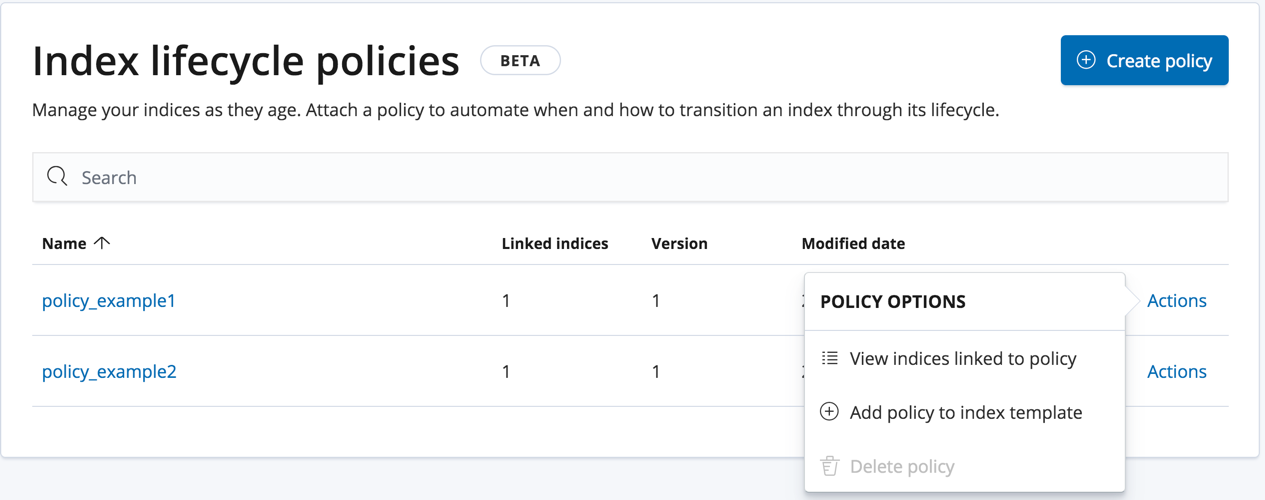Click the Version column header
The height and width of the screenshot is (500, 1265).
(679, 243)
